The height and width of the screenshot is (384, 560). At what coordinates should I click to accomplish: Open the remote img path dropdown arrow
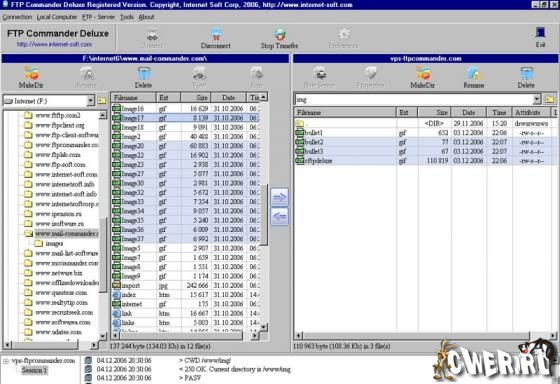point(537,99)
